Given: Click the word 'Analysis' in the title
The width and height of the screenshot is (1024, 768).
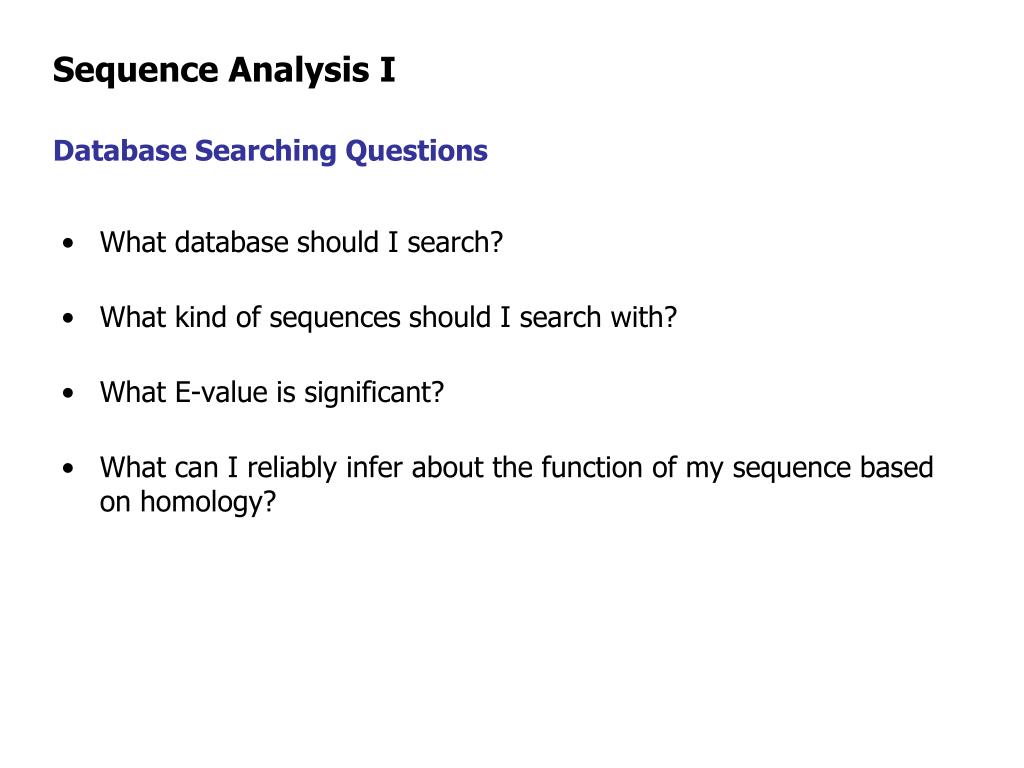Looking at the screenshot, I should point(298,71).
